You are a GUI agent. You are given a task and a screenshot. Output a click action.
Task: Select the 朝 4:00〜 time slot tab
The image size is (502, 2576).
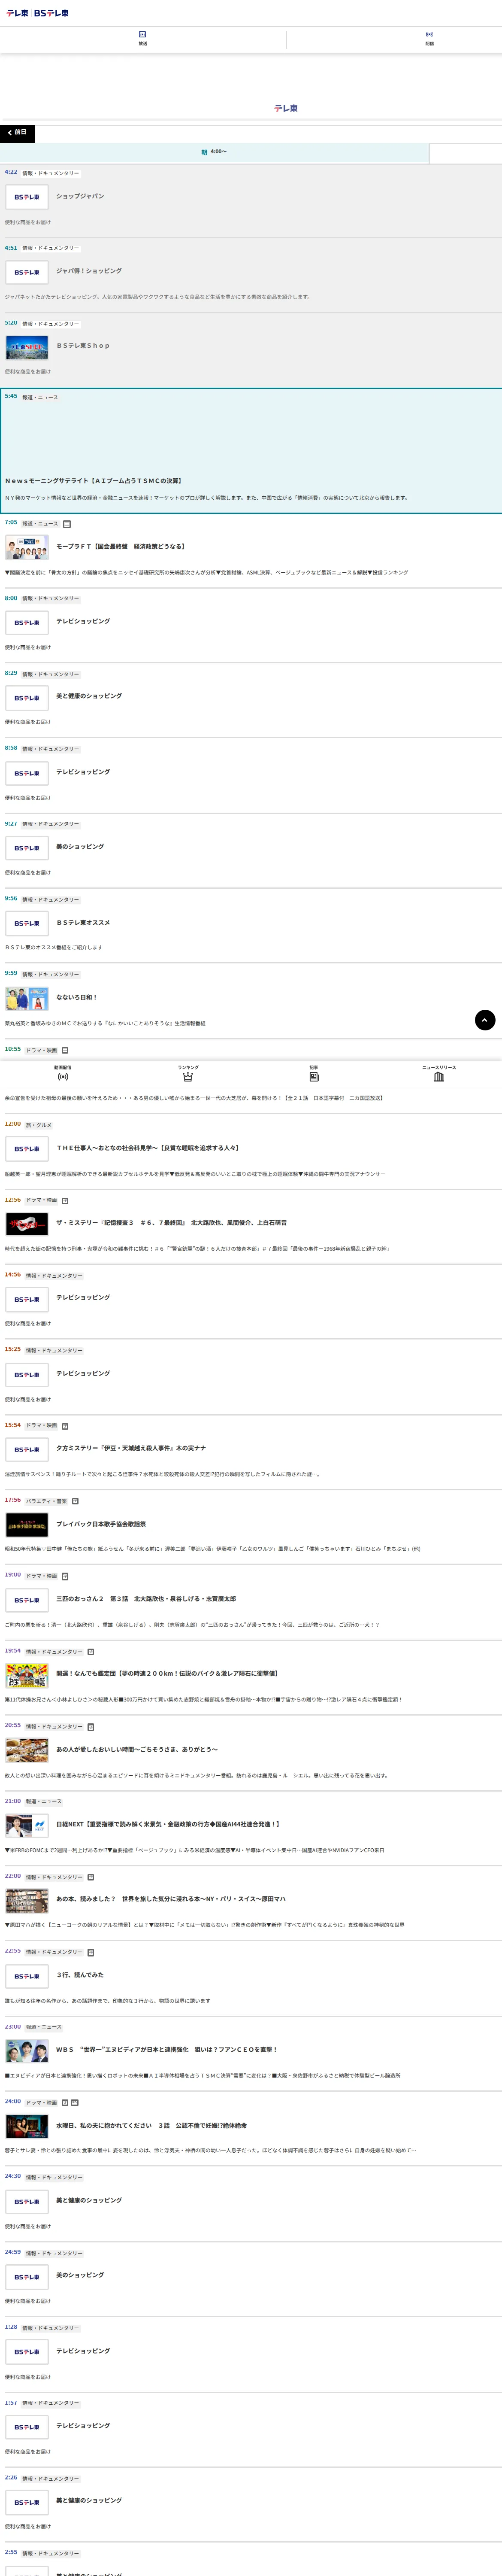(x=214, y=152)
